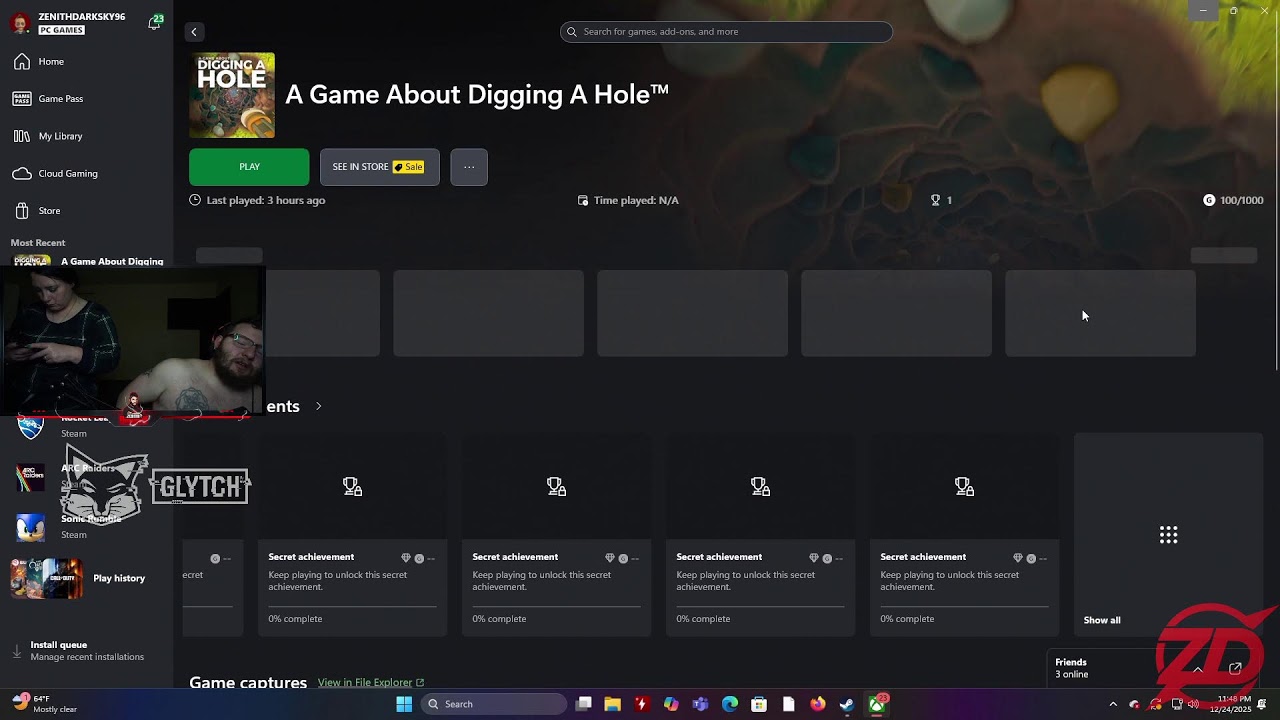This screenshot has height=720, width=1280.
Task: Click the Last played clock icon
Action: click(x=195, y=200)
